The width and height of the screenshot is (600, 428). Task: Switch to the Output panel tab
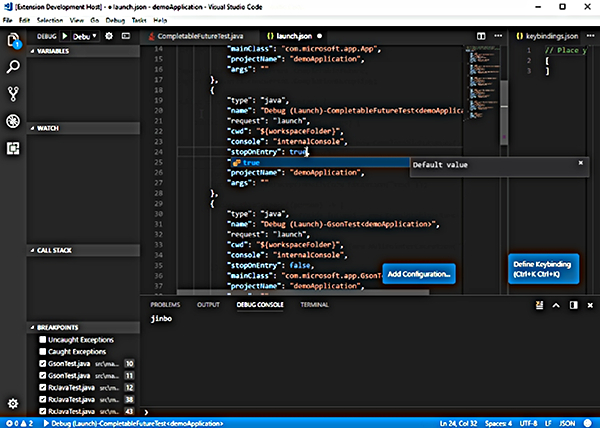208,305
